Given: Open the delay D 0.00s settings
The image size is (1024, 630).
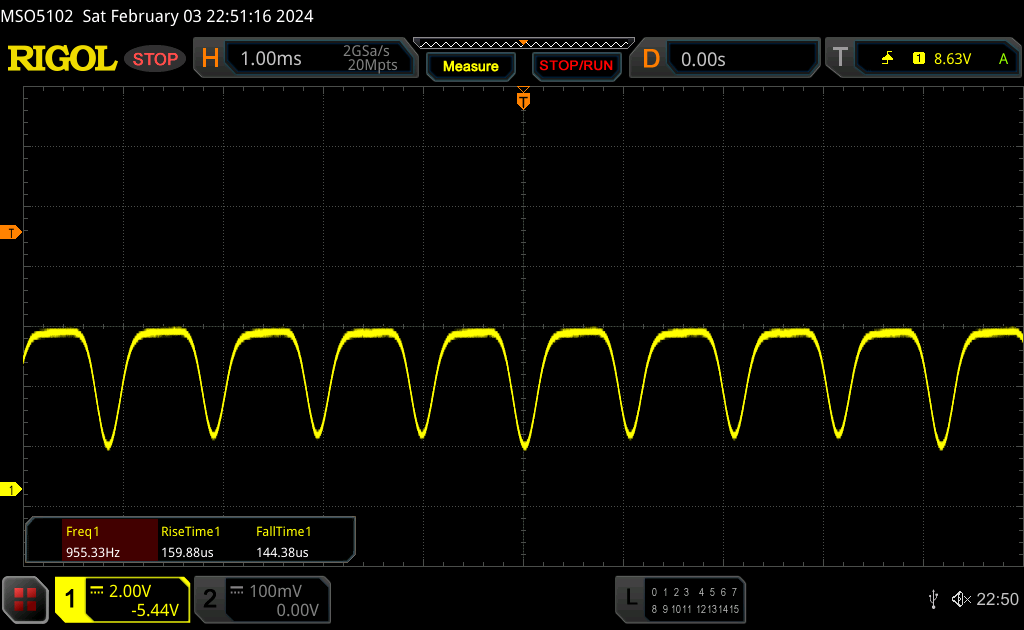Looking at the screenshot, I should [x=725, y=59].
